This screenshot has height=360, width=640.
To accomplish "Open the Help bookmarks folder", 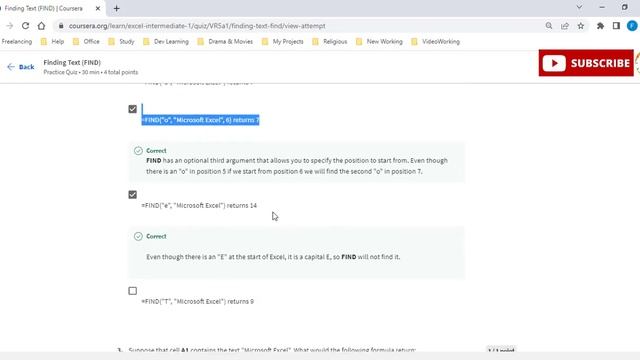I will tap(52, 42).
